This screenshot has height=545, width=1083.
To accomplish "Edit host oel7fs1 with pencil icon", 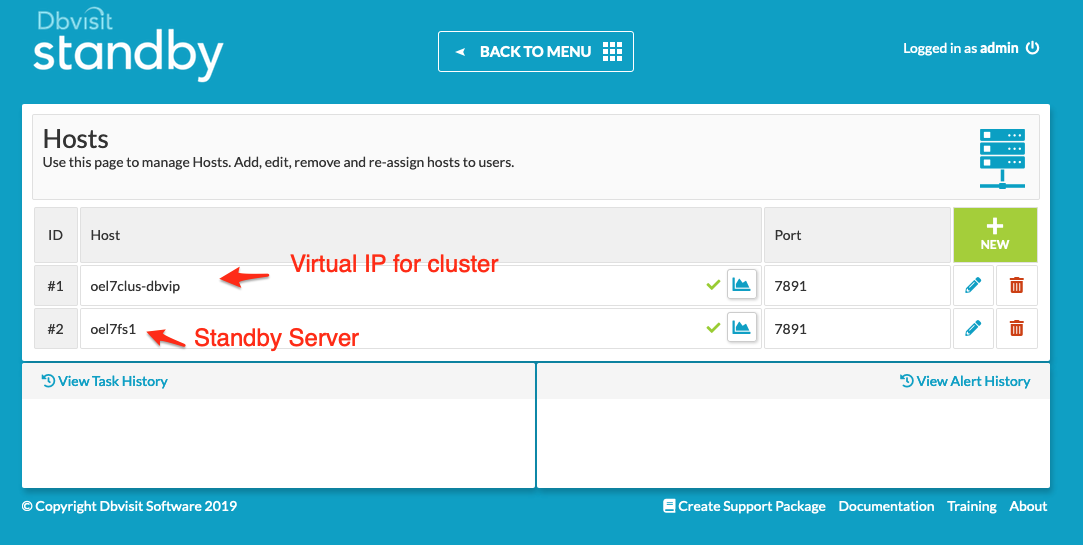I will coord(973,328).
